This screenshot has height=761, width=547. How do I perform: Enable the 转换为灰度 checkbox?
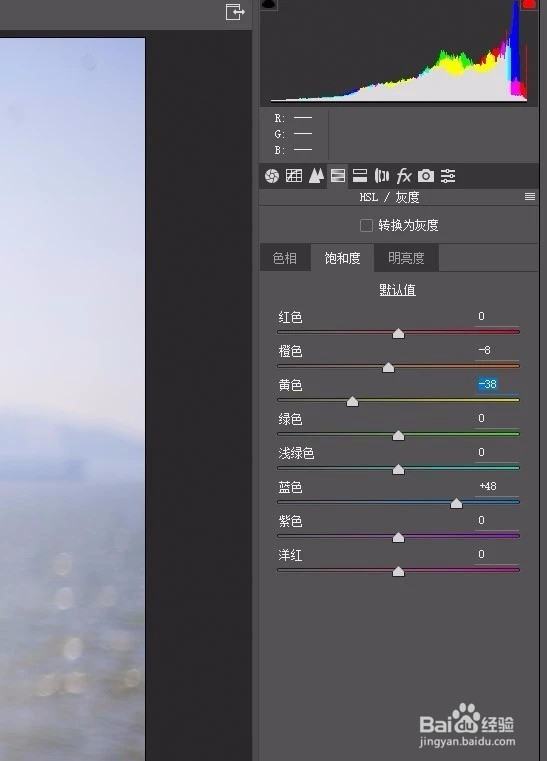coord(366,225)
